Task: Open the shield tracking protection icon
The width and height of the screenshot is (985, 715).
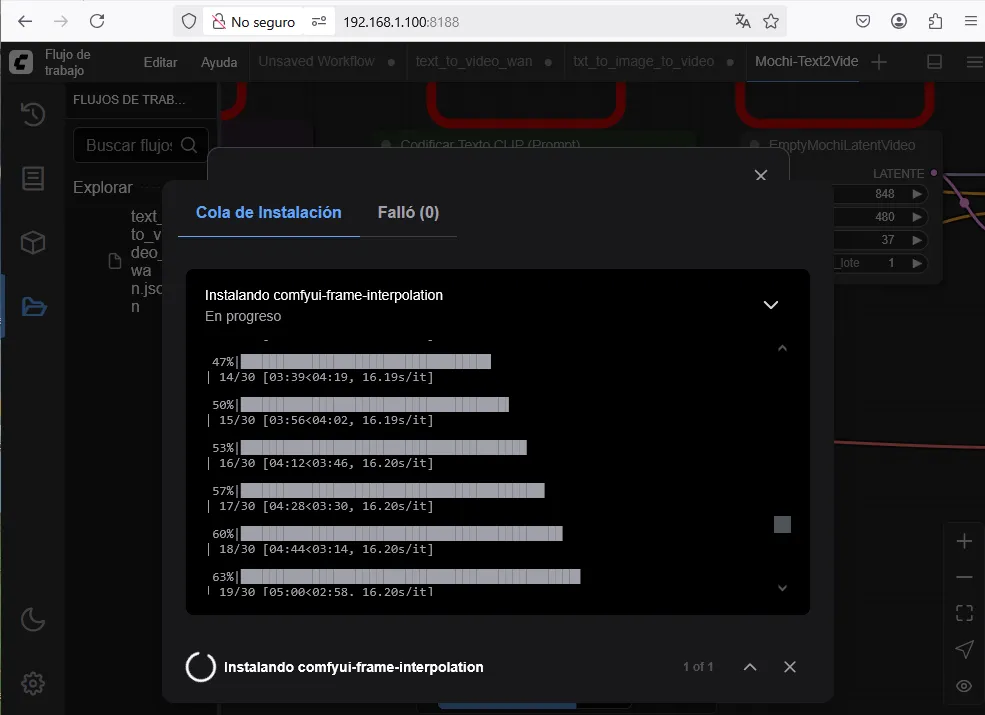Action: click(x=188, y=21)
